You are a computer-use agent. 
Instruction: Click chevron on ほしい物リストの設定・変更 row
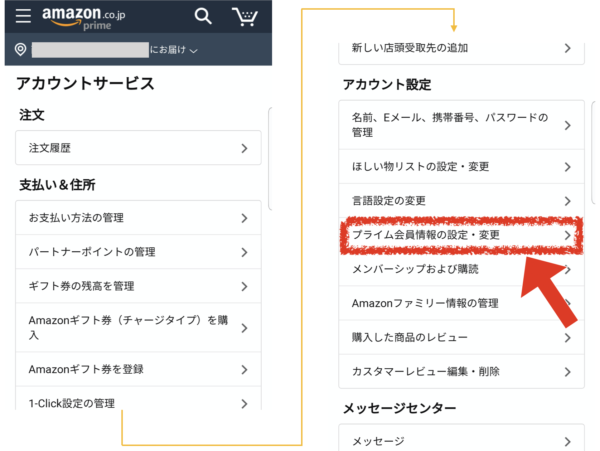[567, 167]
